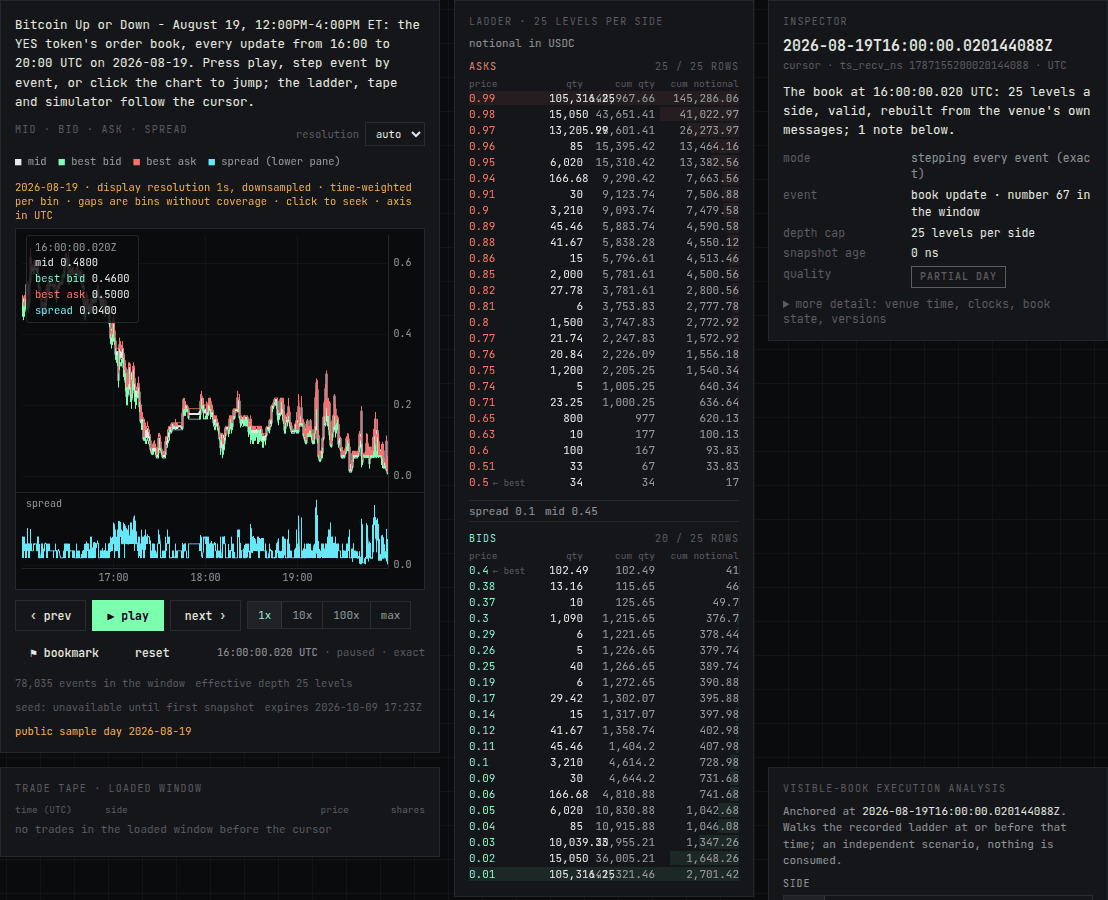Viewport: 1108px width, 900px height.
Task: Click the green best bid legend swatch
Action: [x=61, y=162]
